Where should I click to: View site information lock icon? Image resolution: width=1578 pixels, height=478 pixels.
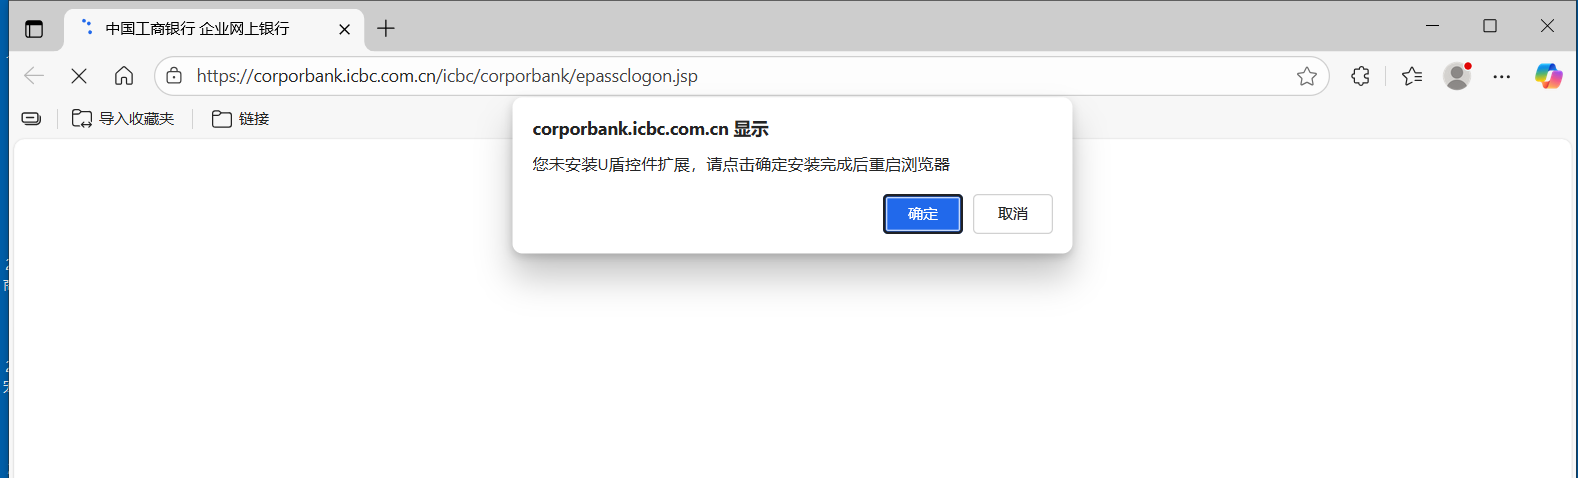(174, 76)
